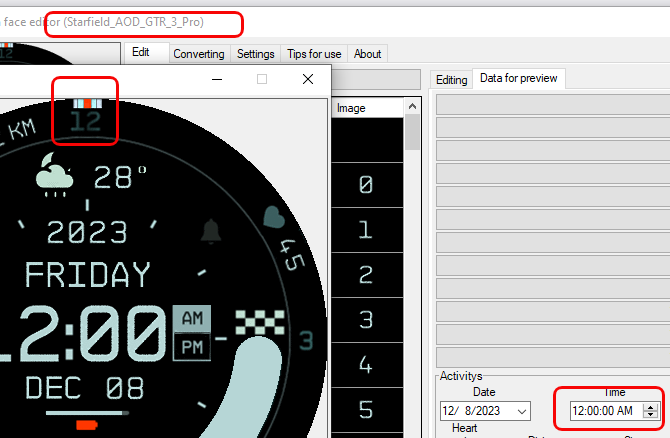Open the Tips for use tab
Screen dimensions: 670x438
click(x=314, y=54)
